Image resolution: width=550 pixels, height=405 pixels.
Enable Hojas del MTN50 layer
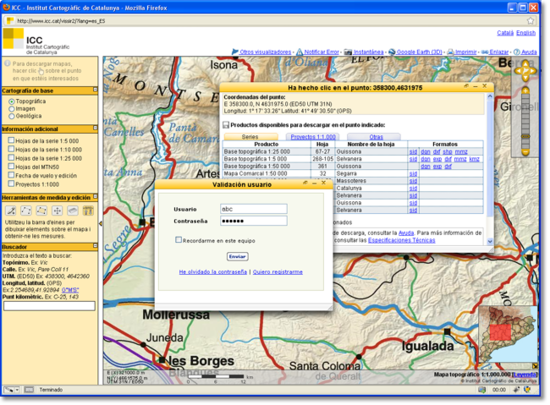point(11,166)
